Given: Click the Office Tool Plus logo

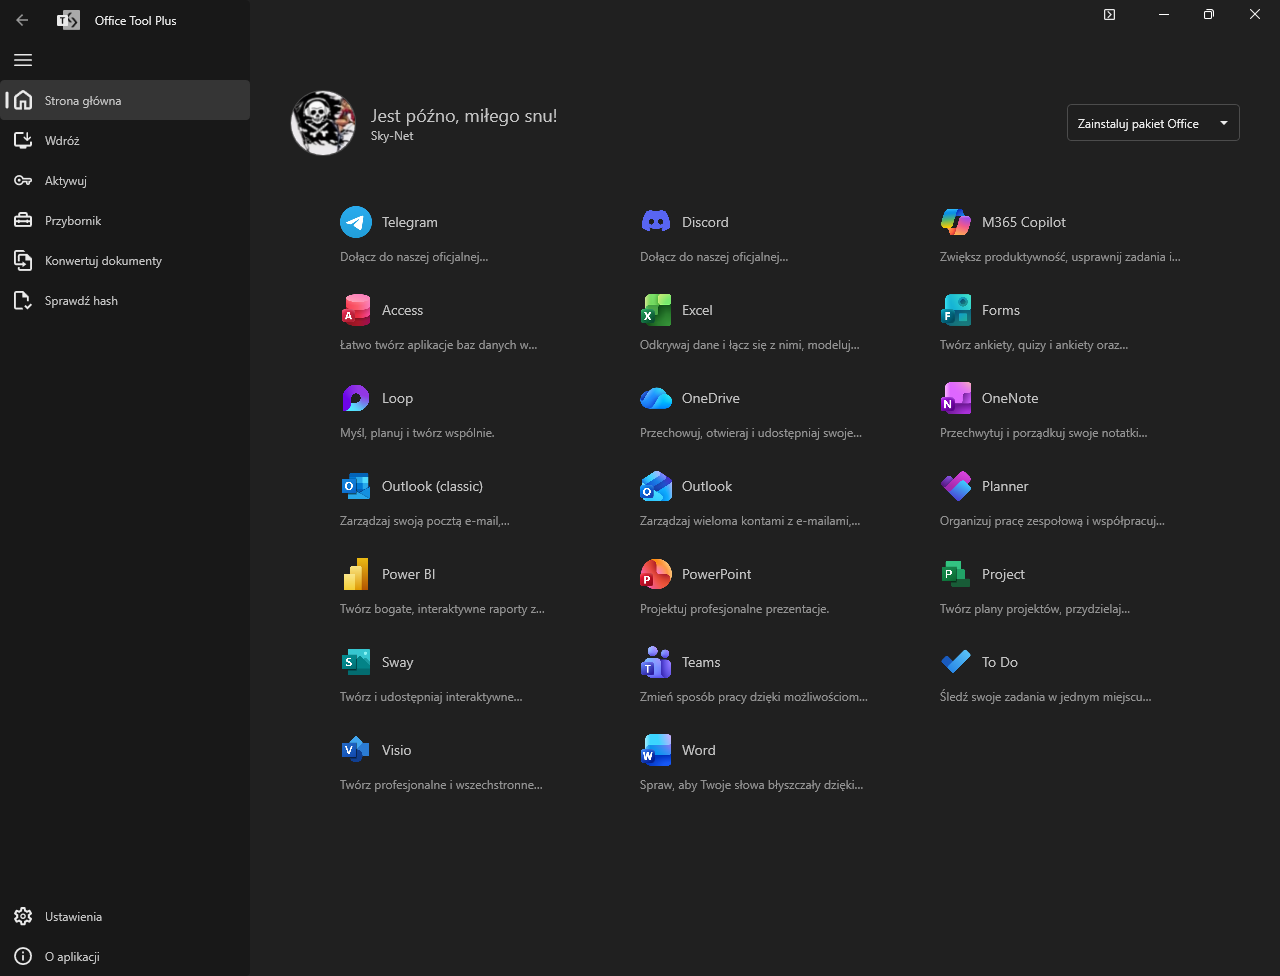Looking at the screenshot, I should click(68, 20).
